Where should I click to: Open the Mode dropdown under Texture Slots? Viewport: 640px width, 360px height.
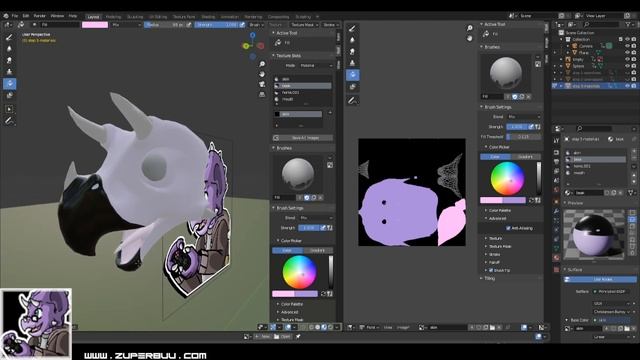pyautogui.click(x=316, y=66)
